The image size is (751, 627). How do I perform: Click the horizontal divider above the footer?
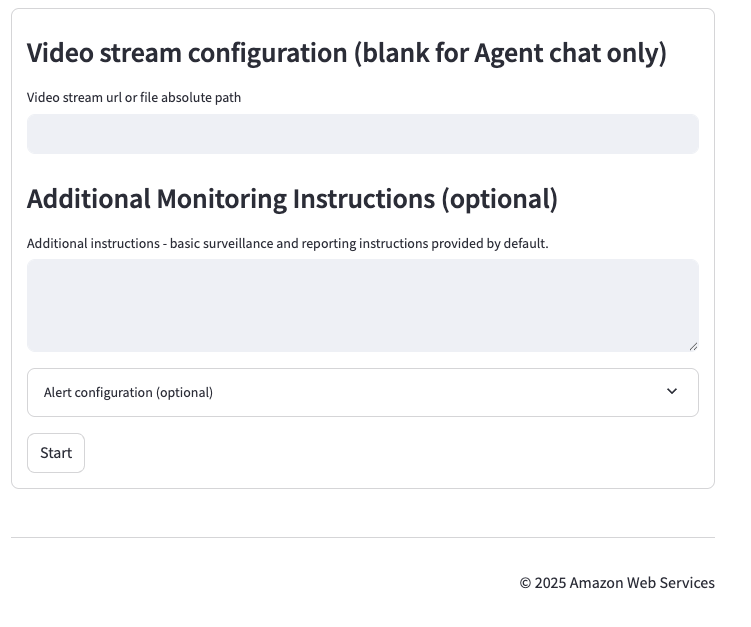pos(362,537)
